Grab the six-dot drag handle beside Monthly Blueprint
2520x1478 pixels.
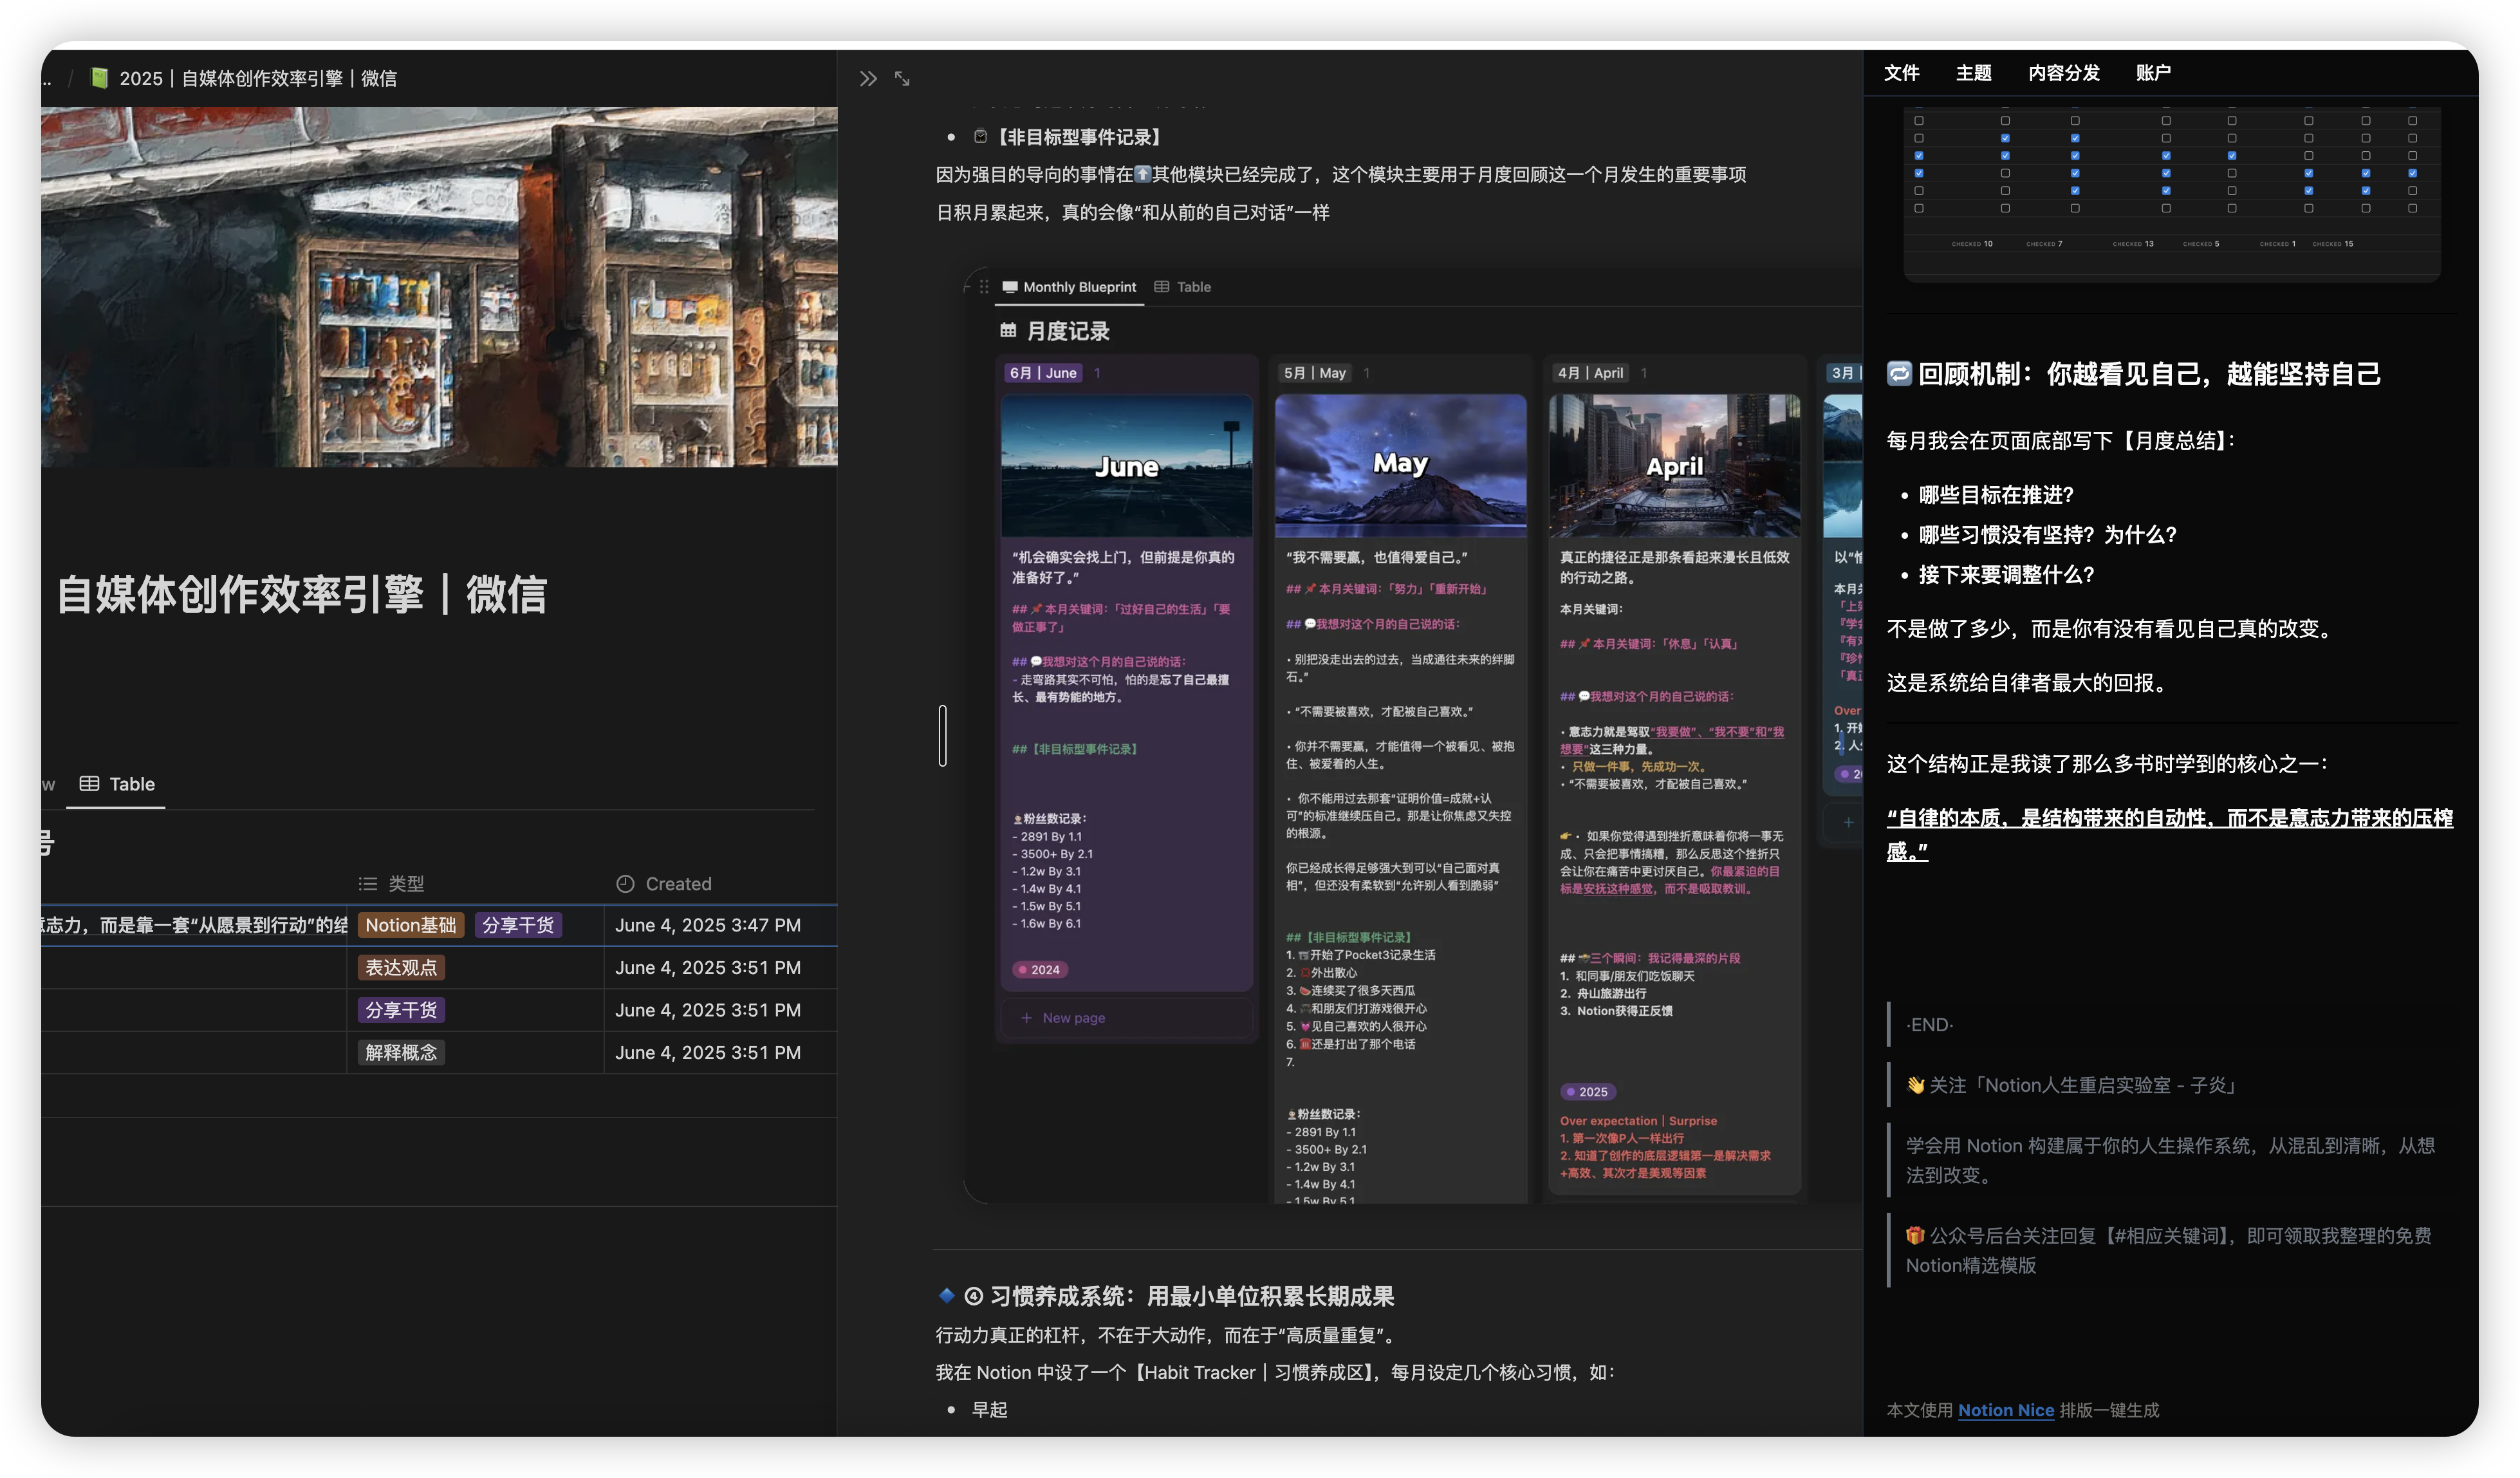point(984,287)
